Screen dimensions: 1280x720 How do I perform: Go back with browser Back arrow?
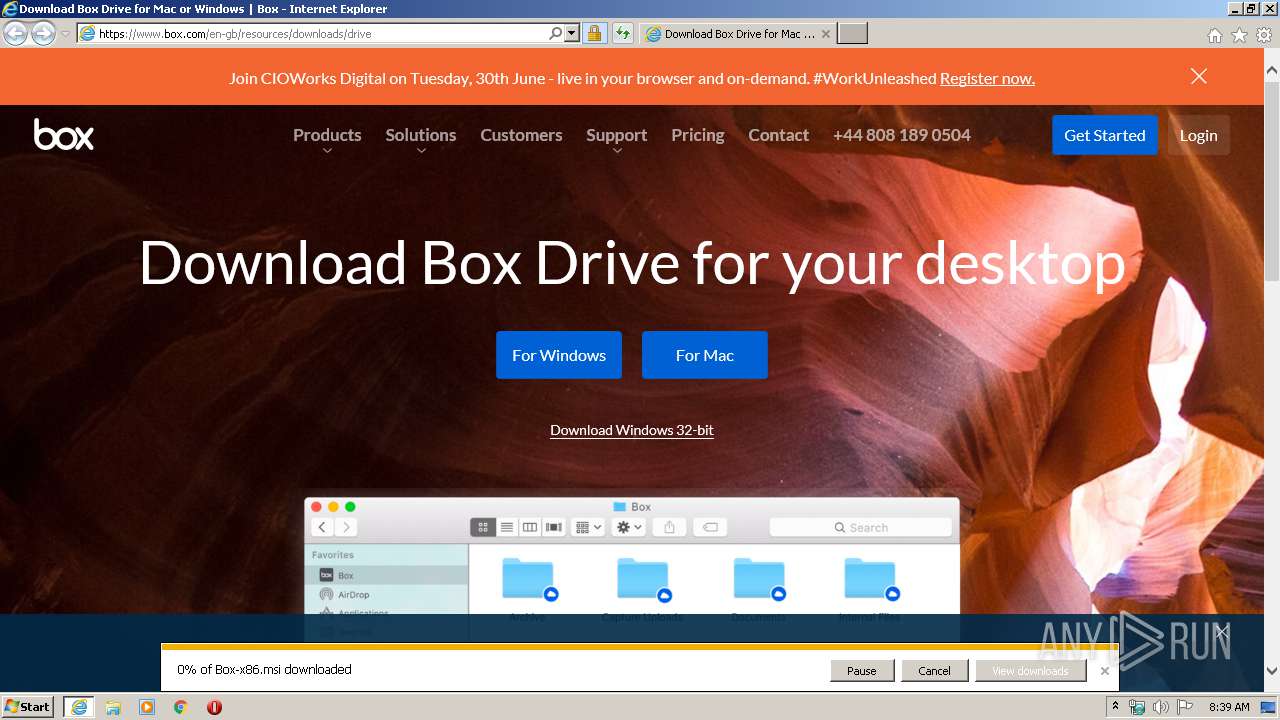(x=15, y=34)
